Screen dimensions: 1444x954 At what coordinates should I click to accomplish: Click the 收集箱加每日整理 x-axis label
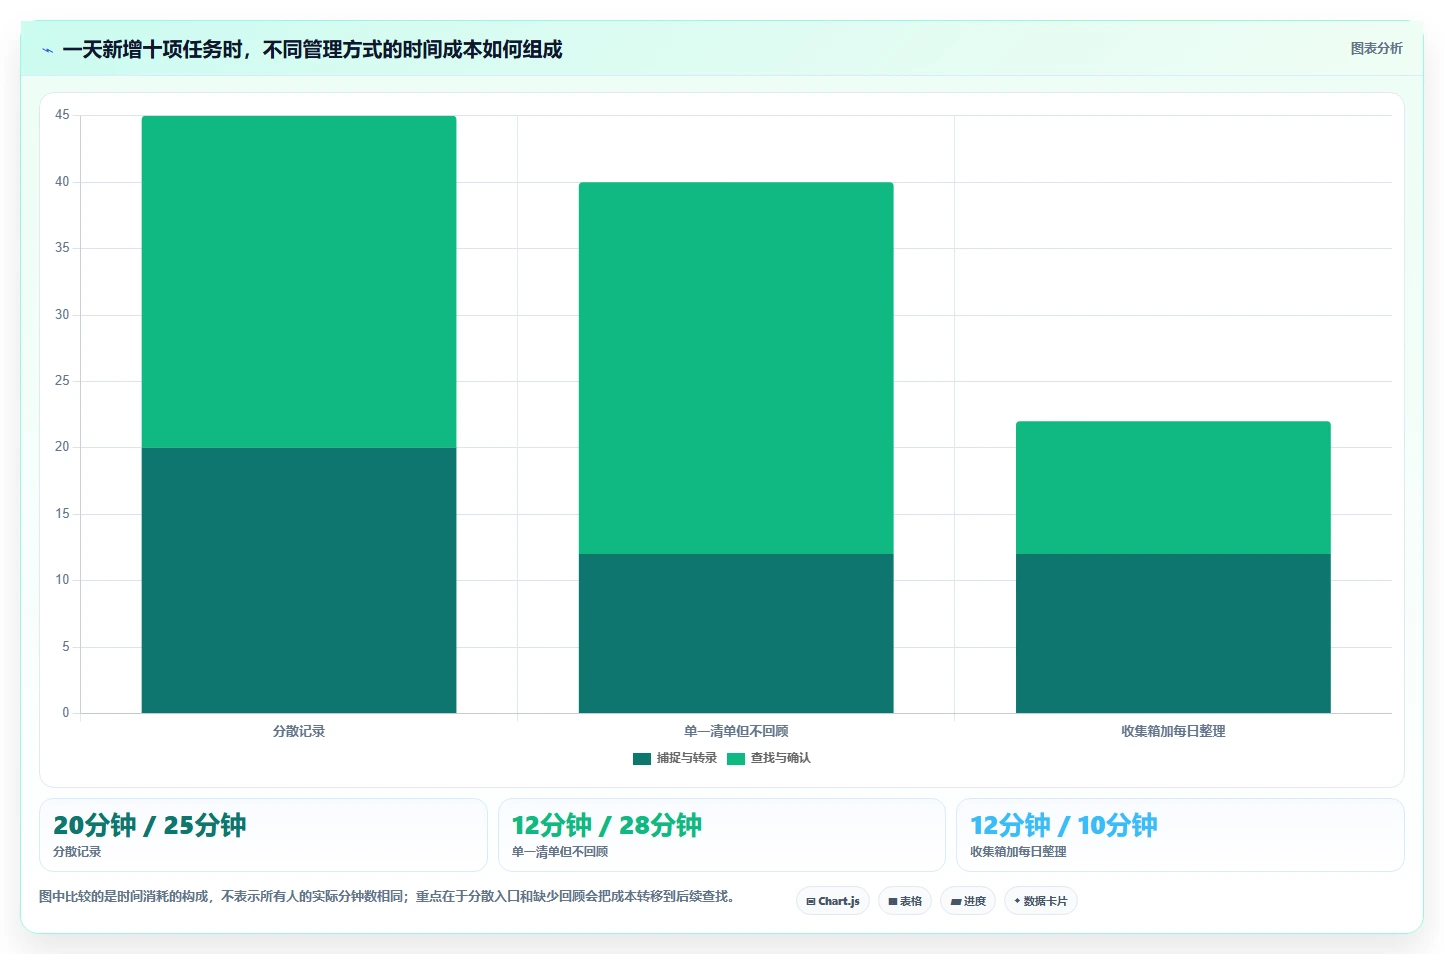(x=1173, y=731)
